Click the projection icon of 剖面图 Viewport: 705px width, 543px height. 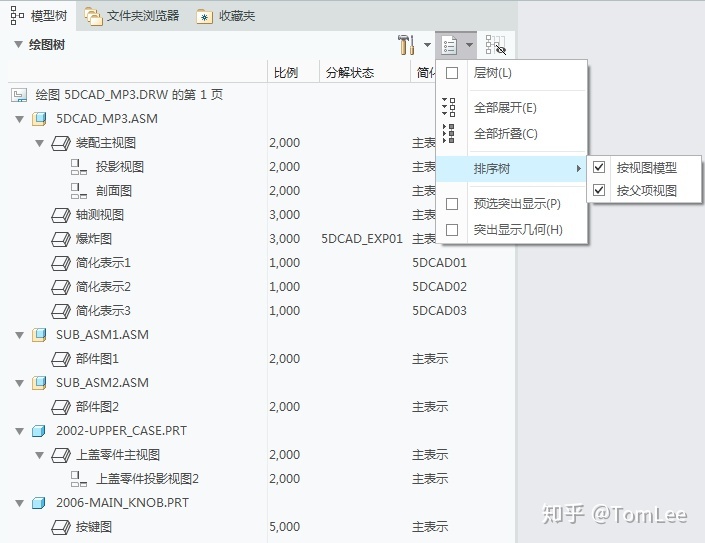[79, 191]
